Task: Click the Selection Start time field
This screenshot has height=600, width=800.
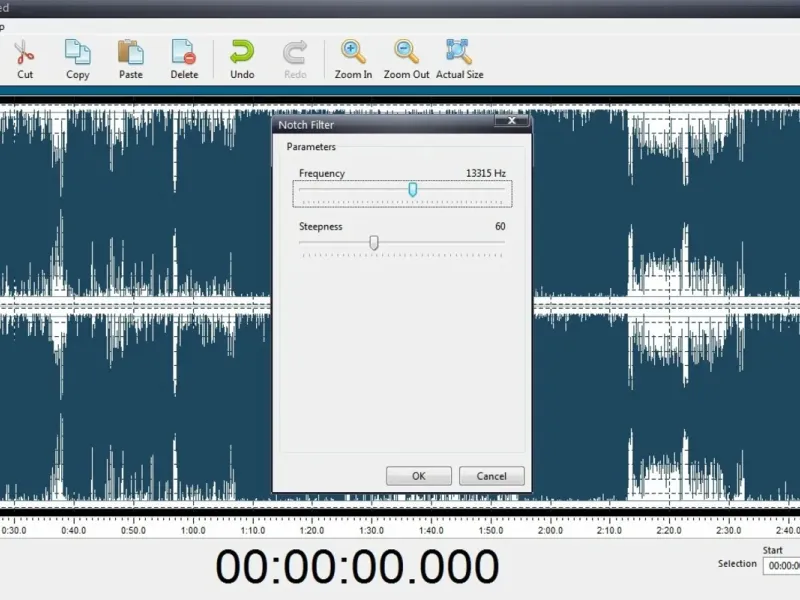Action: point(781,566)
